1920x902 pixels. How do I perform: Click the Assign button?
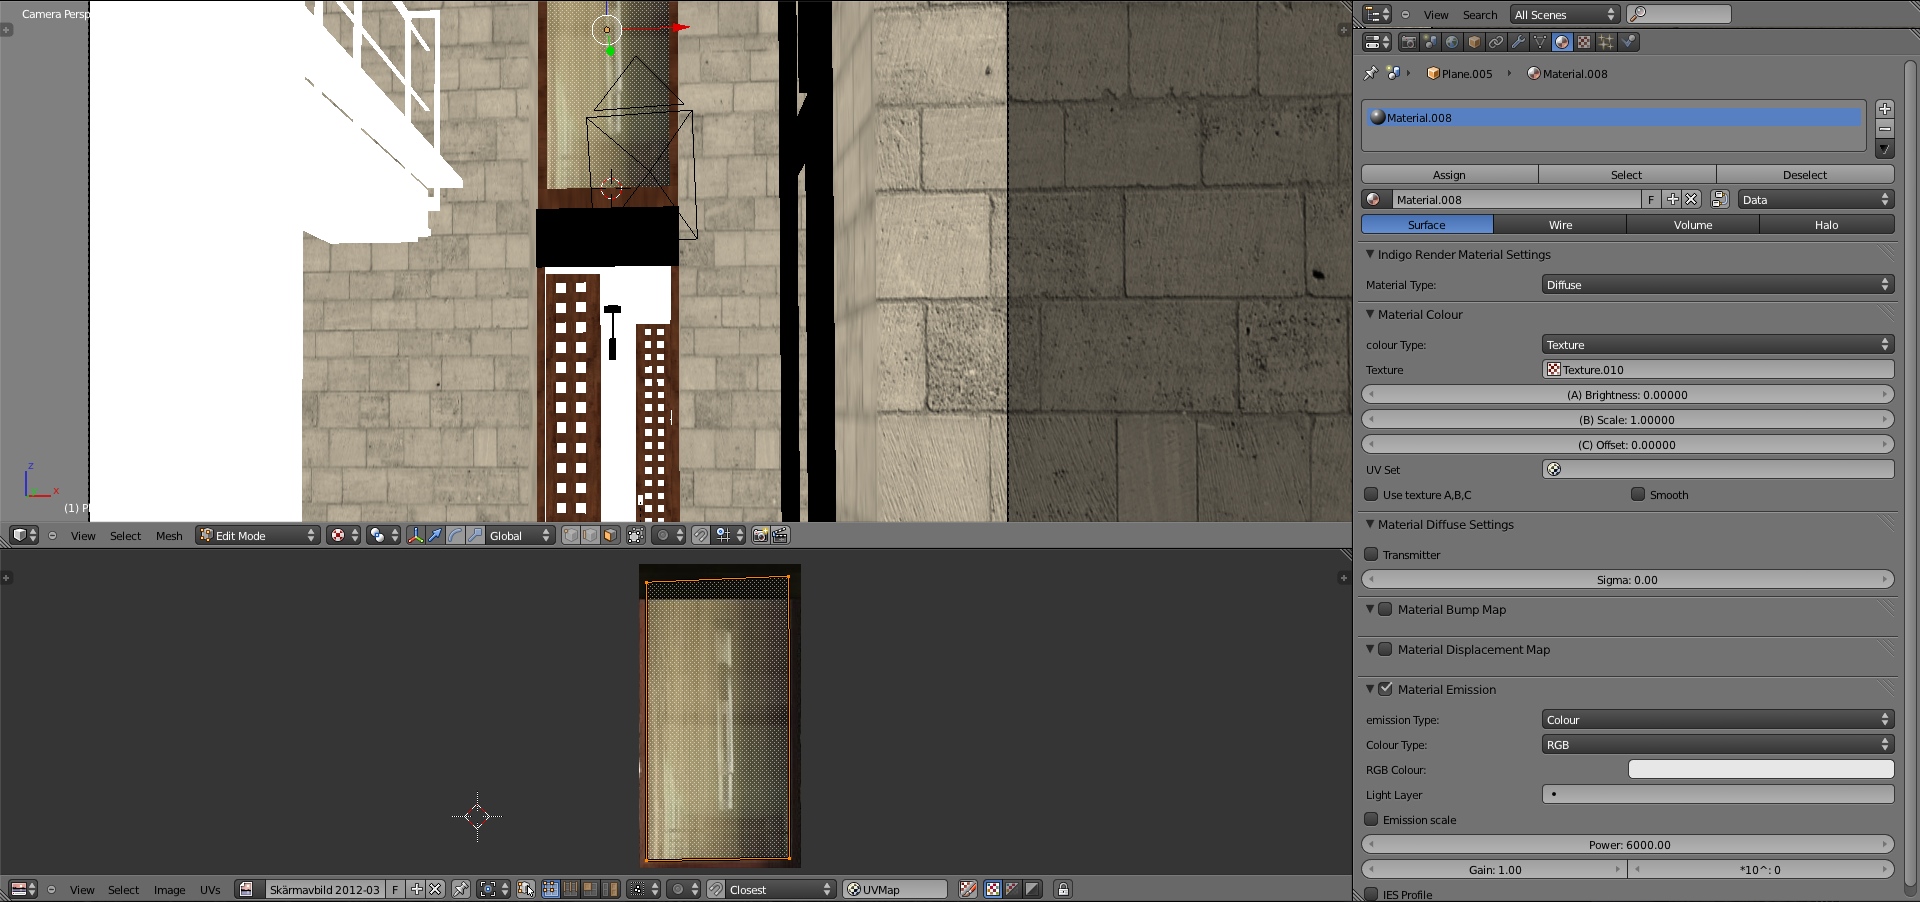pos(1449,175)
